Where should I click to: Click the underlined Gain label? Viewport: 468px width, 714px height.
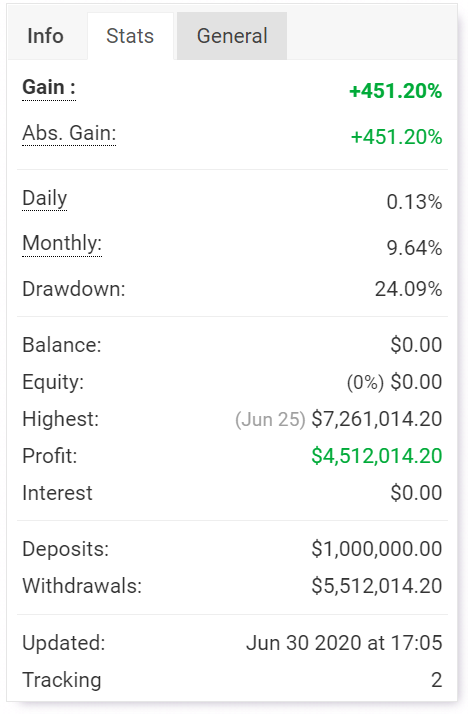click(x=49, y=87)
